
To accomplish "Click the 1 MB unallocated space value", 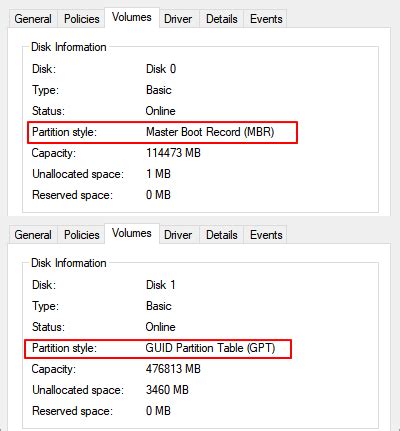I will click(158, 174).
